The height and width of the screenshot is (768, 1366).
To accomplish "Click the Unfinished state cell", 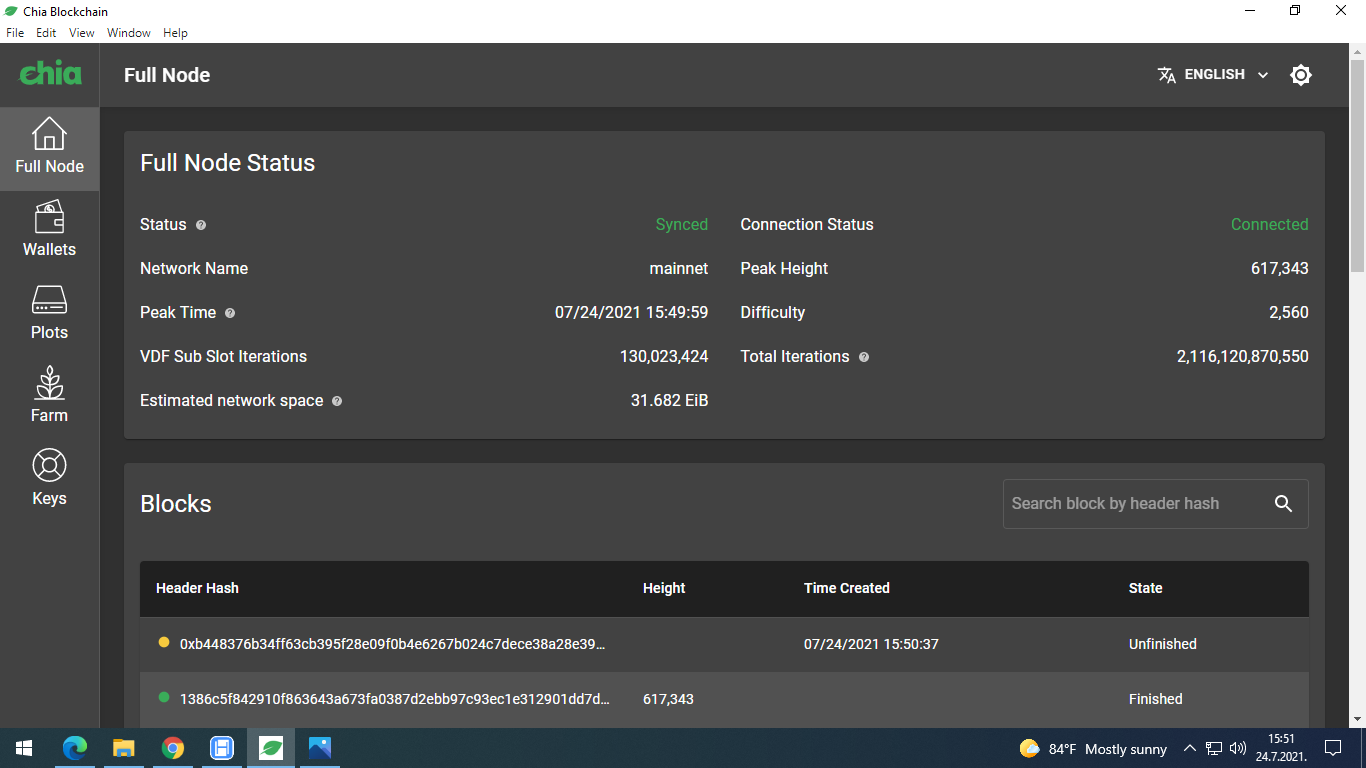I will click(1162, 644).
